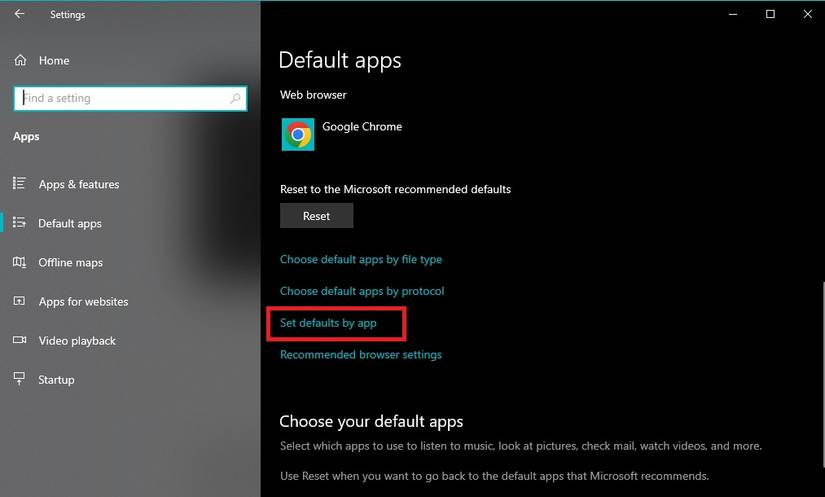Click the Reset button

316,216
